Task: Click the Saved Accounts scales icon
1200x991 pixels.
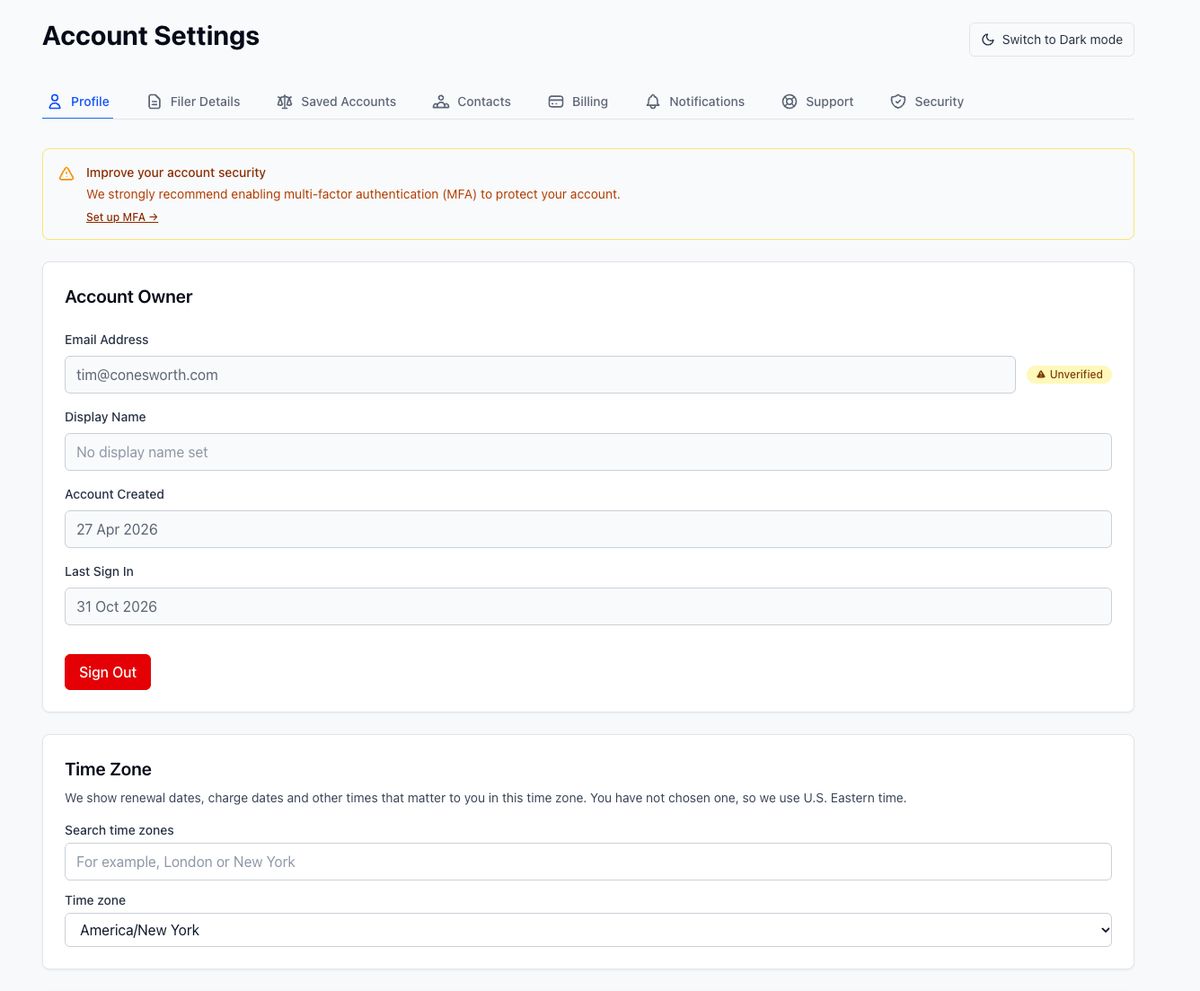Action: click(285, 101)
